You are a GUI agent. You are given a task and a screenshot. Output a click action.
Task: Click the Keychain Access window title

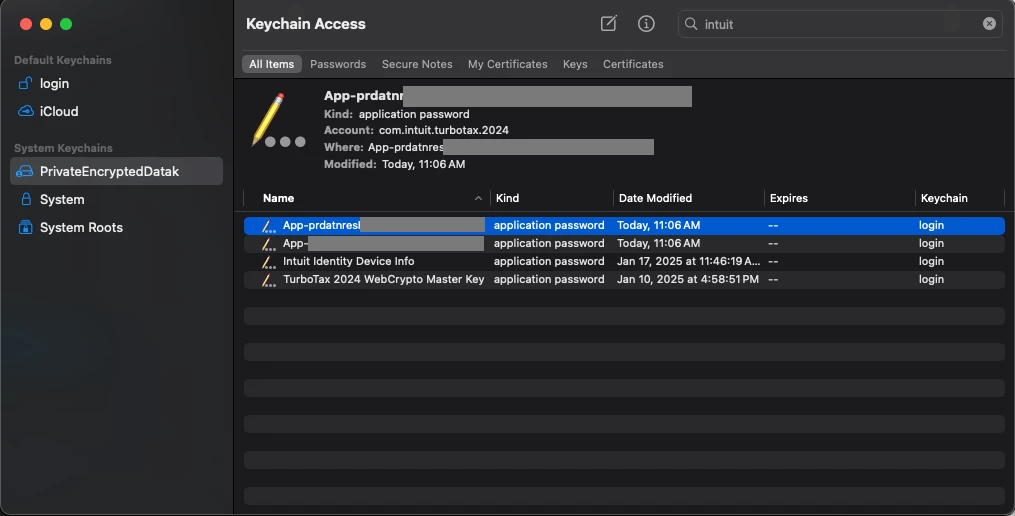point(306,24)
